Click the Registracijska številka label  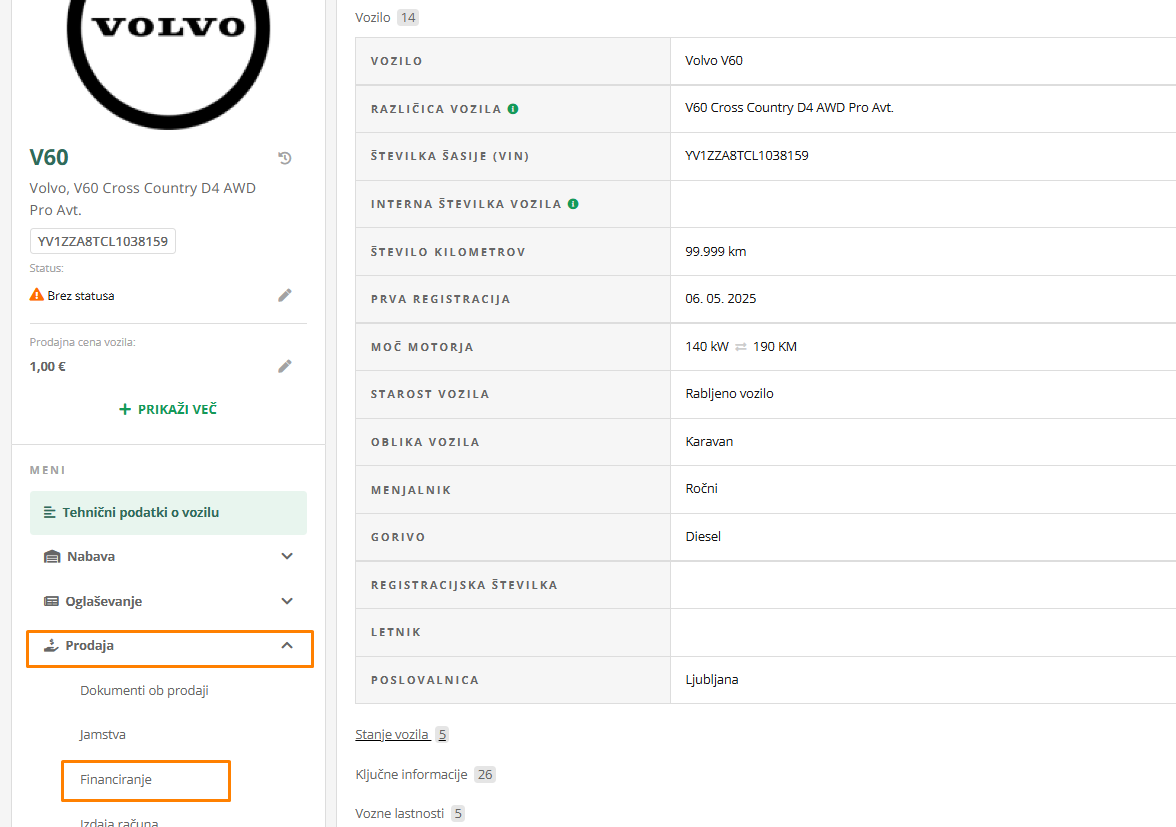click(464, 585)
